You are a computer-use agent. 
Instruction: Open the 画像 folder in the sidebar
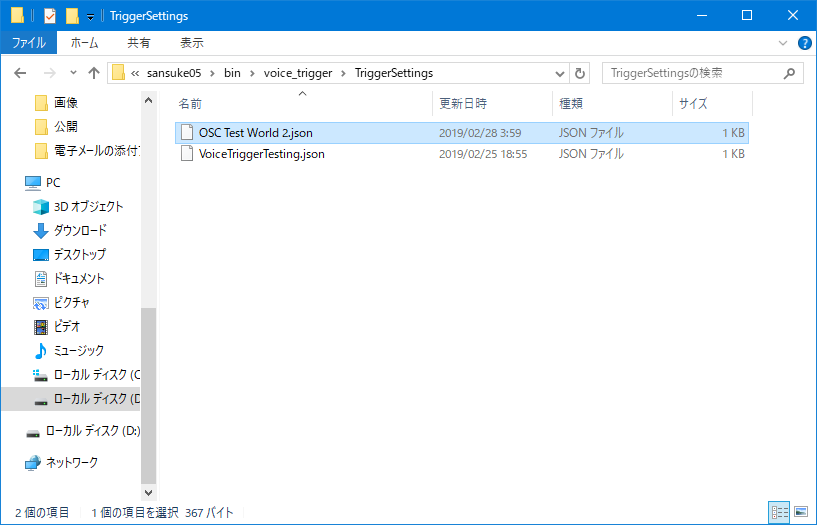[x=66, y=103]
